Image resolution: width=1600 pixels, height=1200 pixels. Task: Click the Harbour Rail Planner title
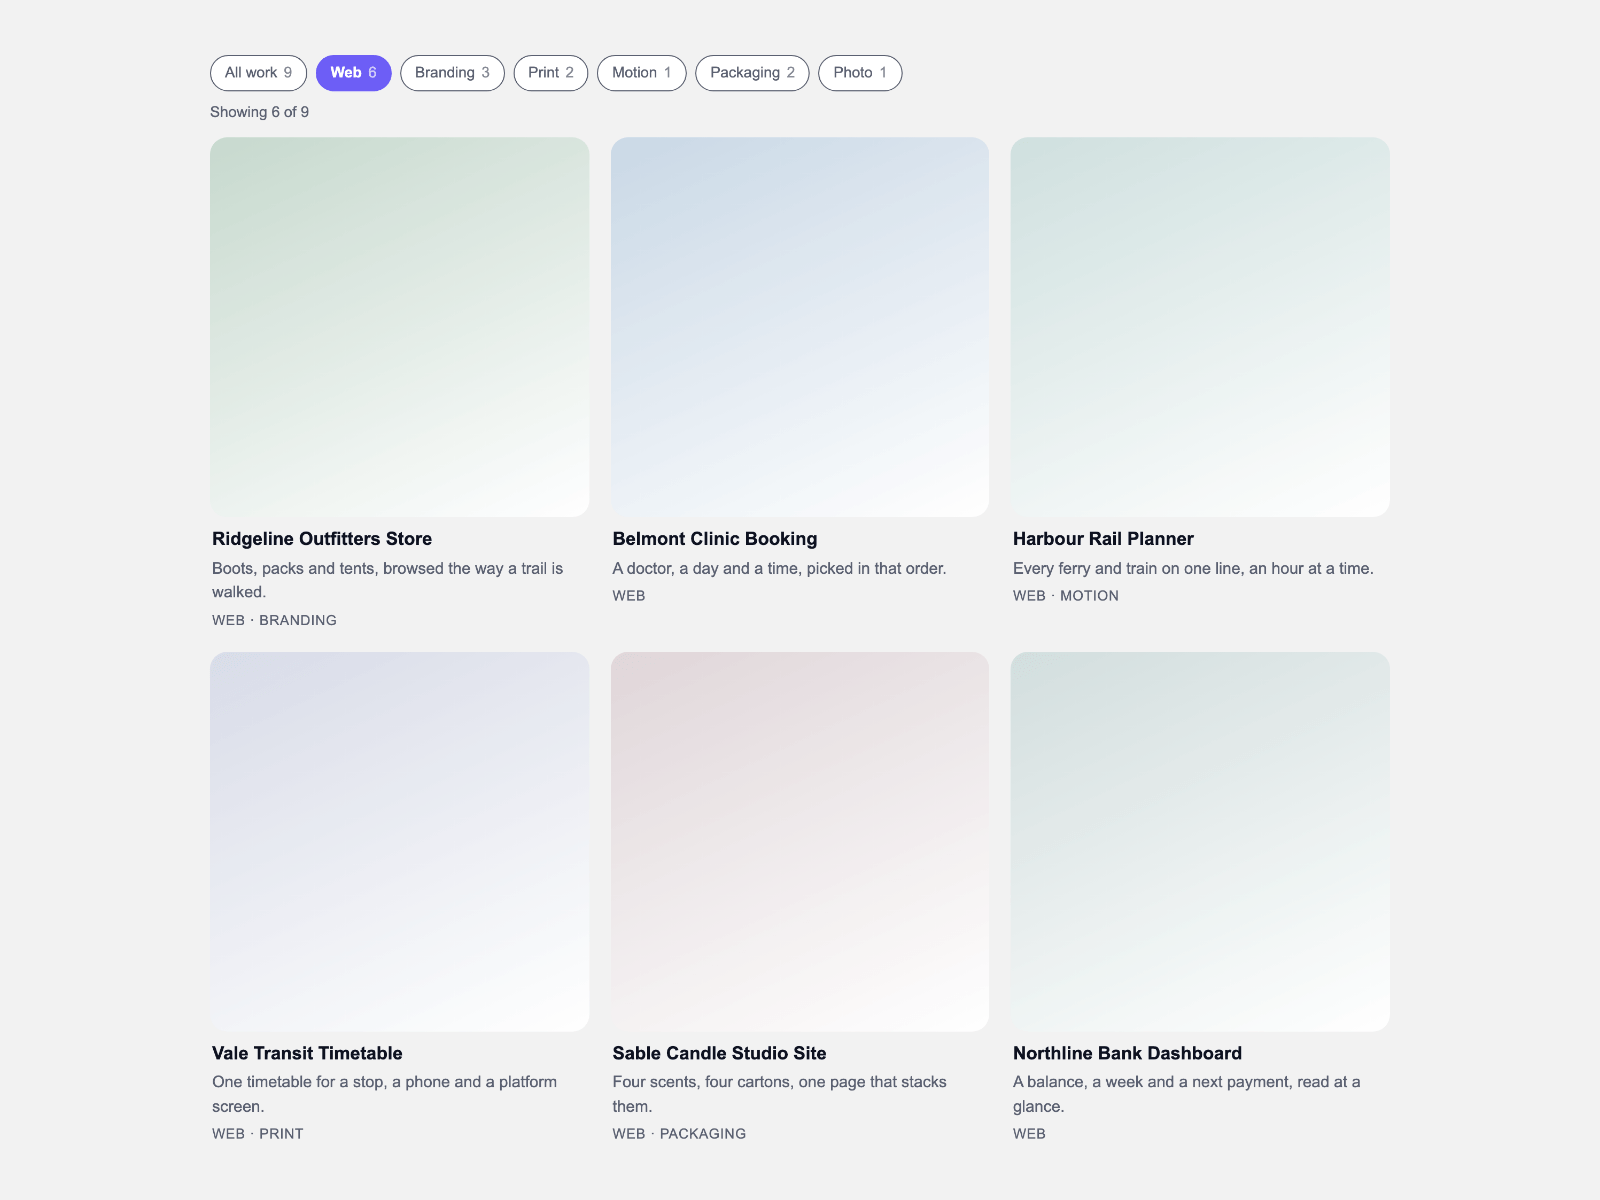point(1103,539)
